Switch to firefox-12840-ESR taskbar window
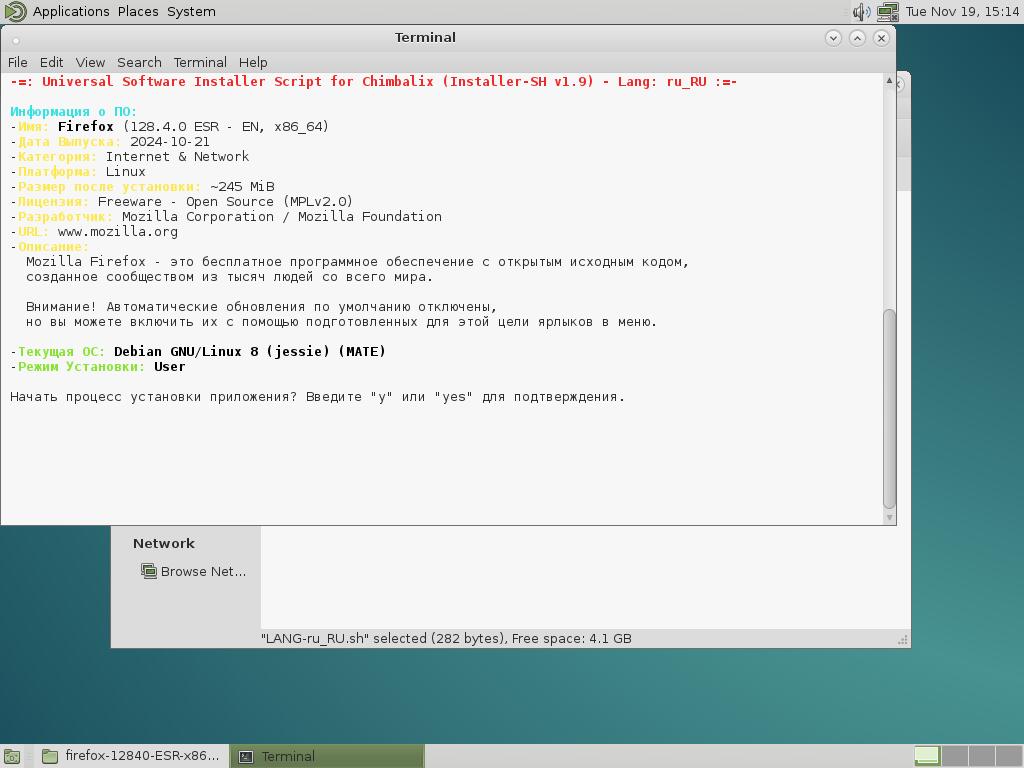Screen dimensions: 1024x768 point(131,756)
